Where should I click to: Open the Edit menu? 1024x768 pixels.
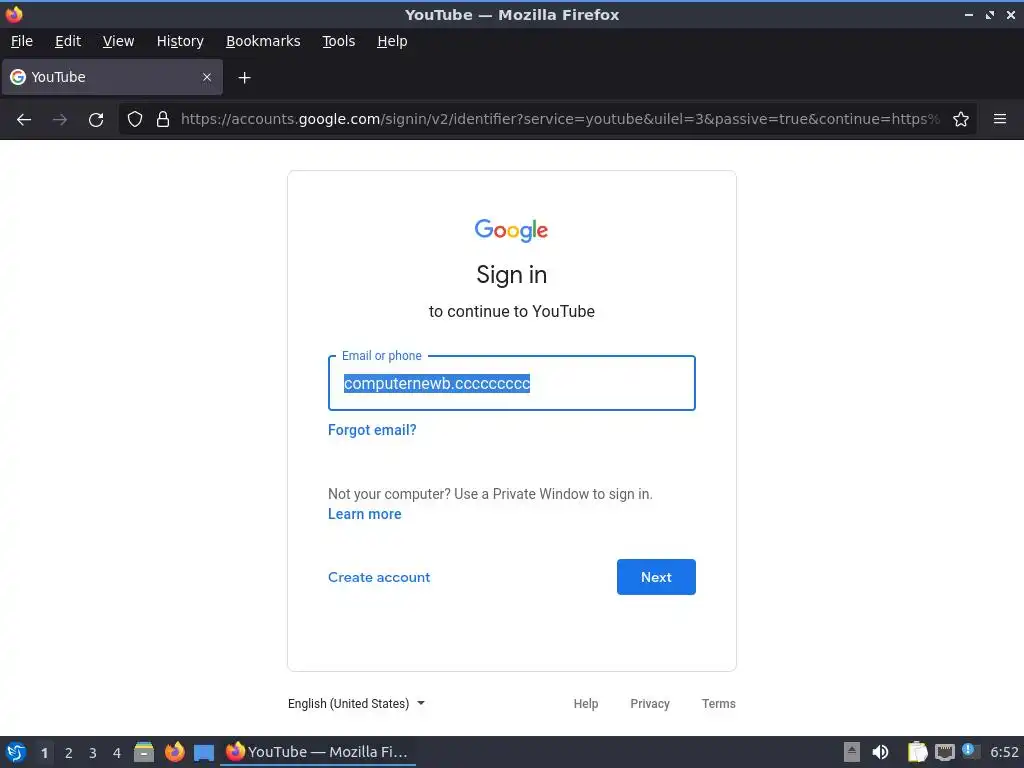tap(68, 41)
